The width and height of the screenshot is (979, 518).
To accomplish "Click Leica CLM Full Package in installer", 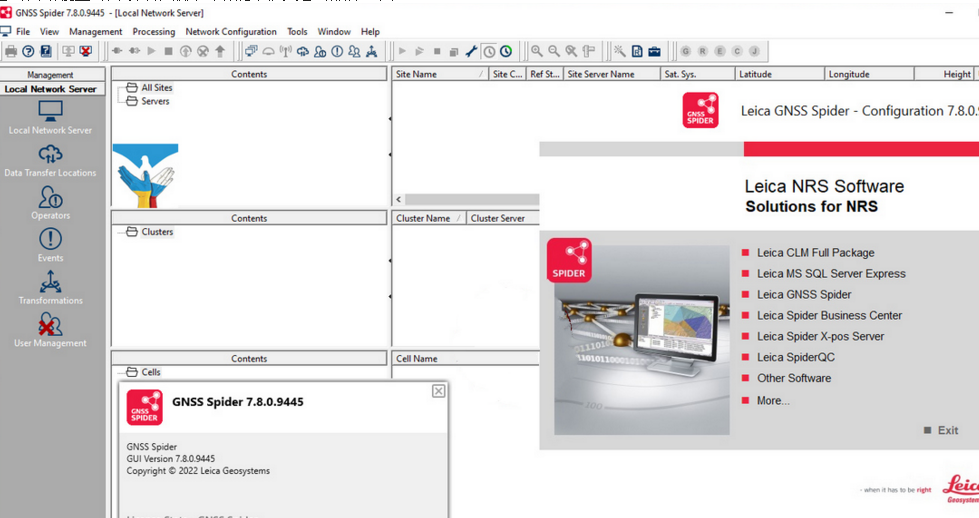I will pyautogui.click(x=815, y=253).
